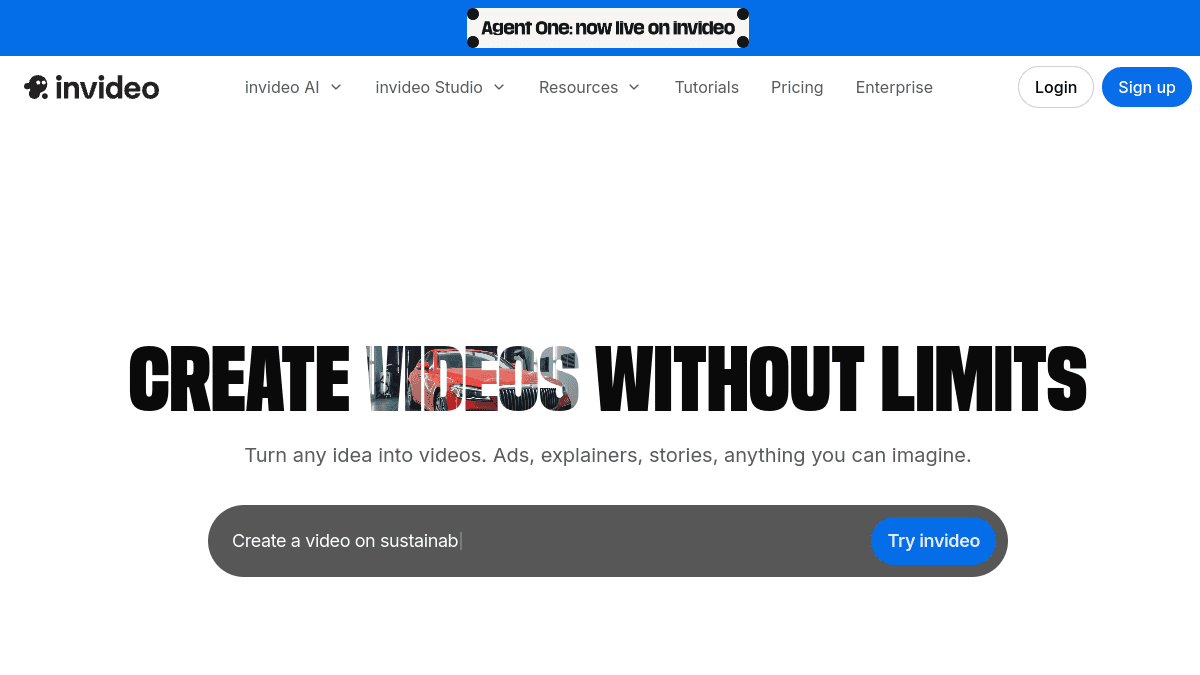
Task: Focus the video prompt input field
Action: (540, 541)
